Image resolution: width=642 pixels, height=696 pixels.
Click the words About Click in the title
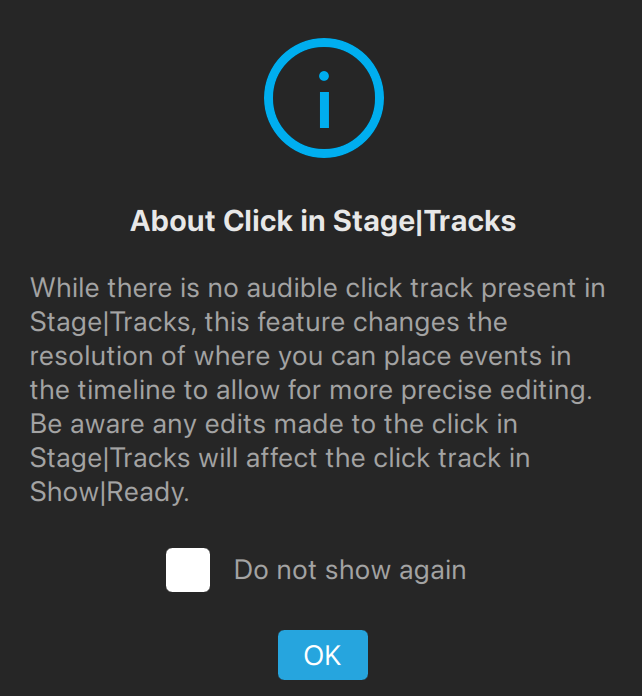click(211, 221)
